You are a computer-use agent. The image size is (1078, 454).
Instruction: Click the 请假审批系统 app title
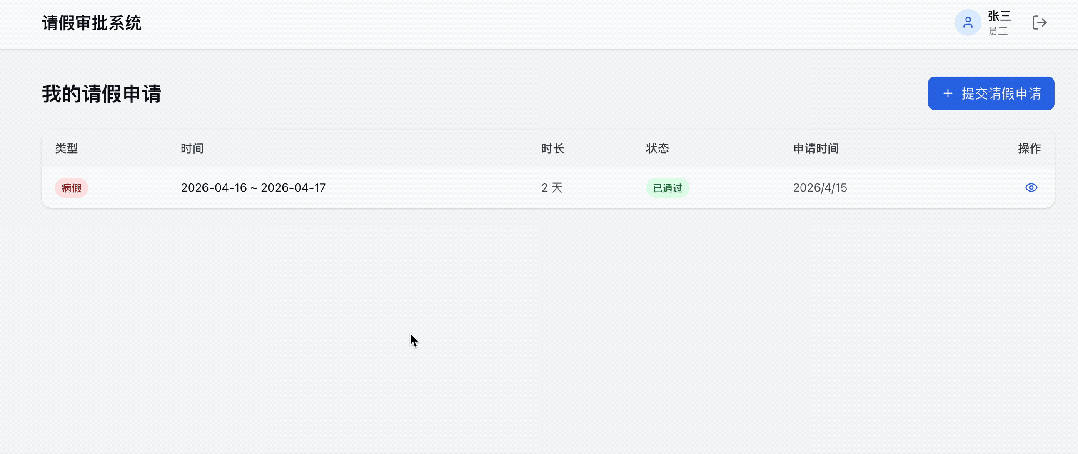pos(92,23)
